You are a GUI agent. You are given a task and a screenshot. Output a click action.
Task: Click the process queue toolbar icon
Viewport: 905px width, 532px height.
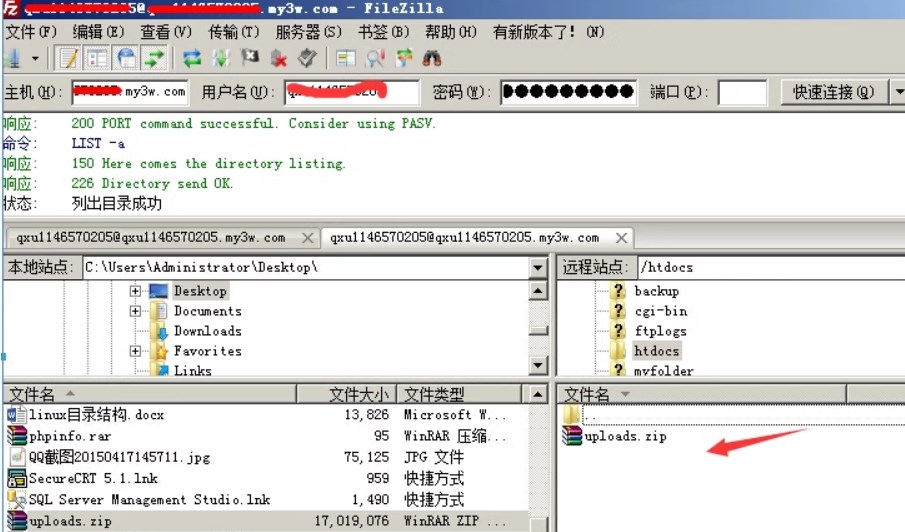tap(221, 59)
